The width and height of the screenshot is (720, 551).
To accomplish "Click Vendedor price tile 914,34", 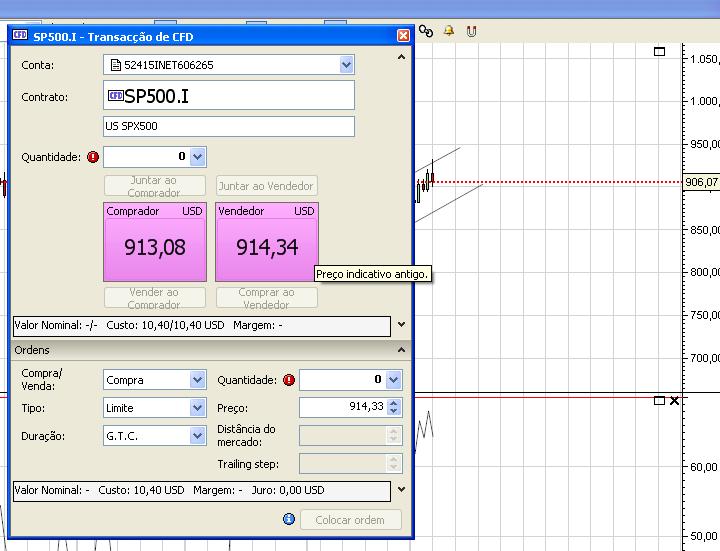I will click(x=267, y=242).
